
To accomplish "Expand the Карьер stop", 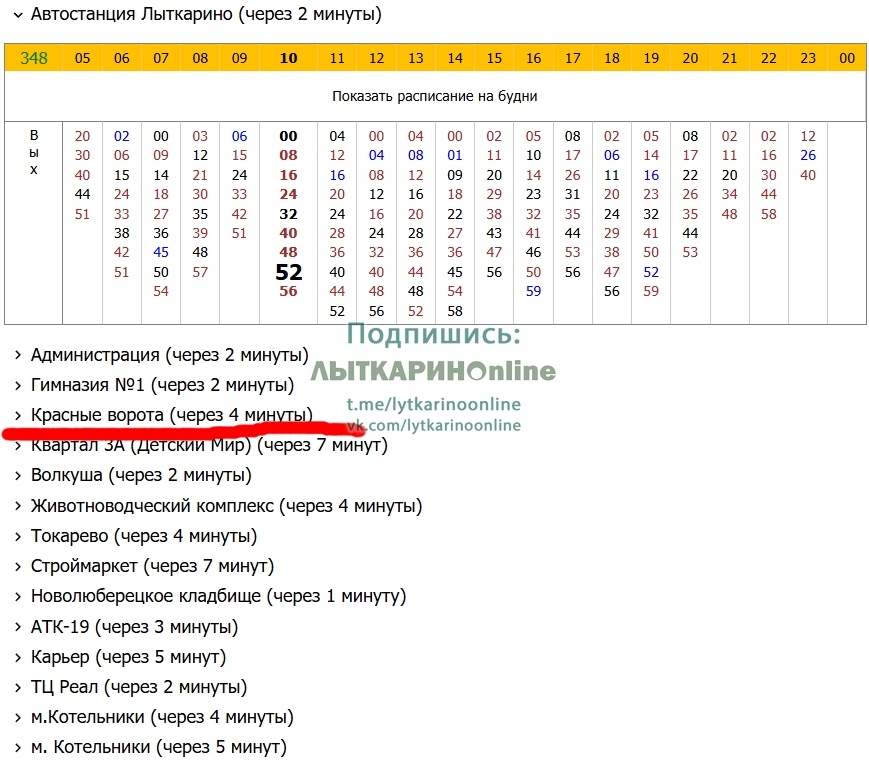I will pyautogui.click(x=127, y=657).
